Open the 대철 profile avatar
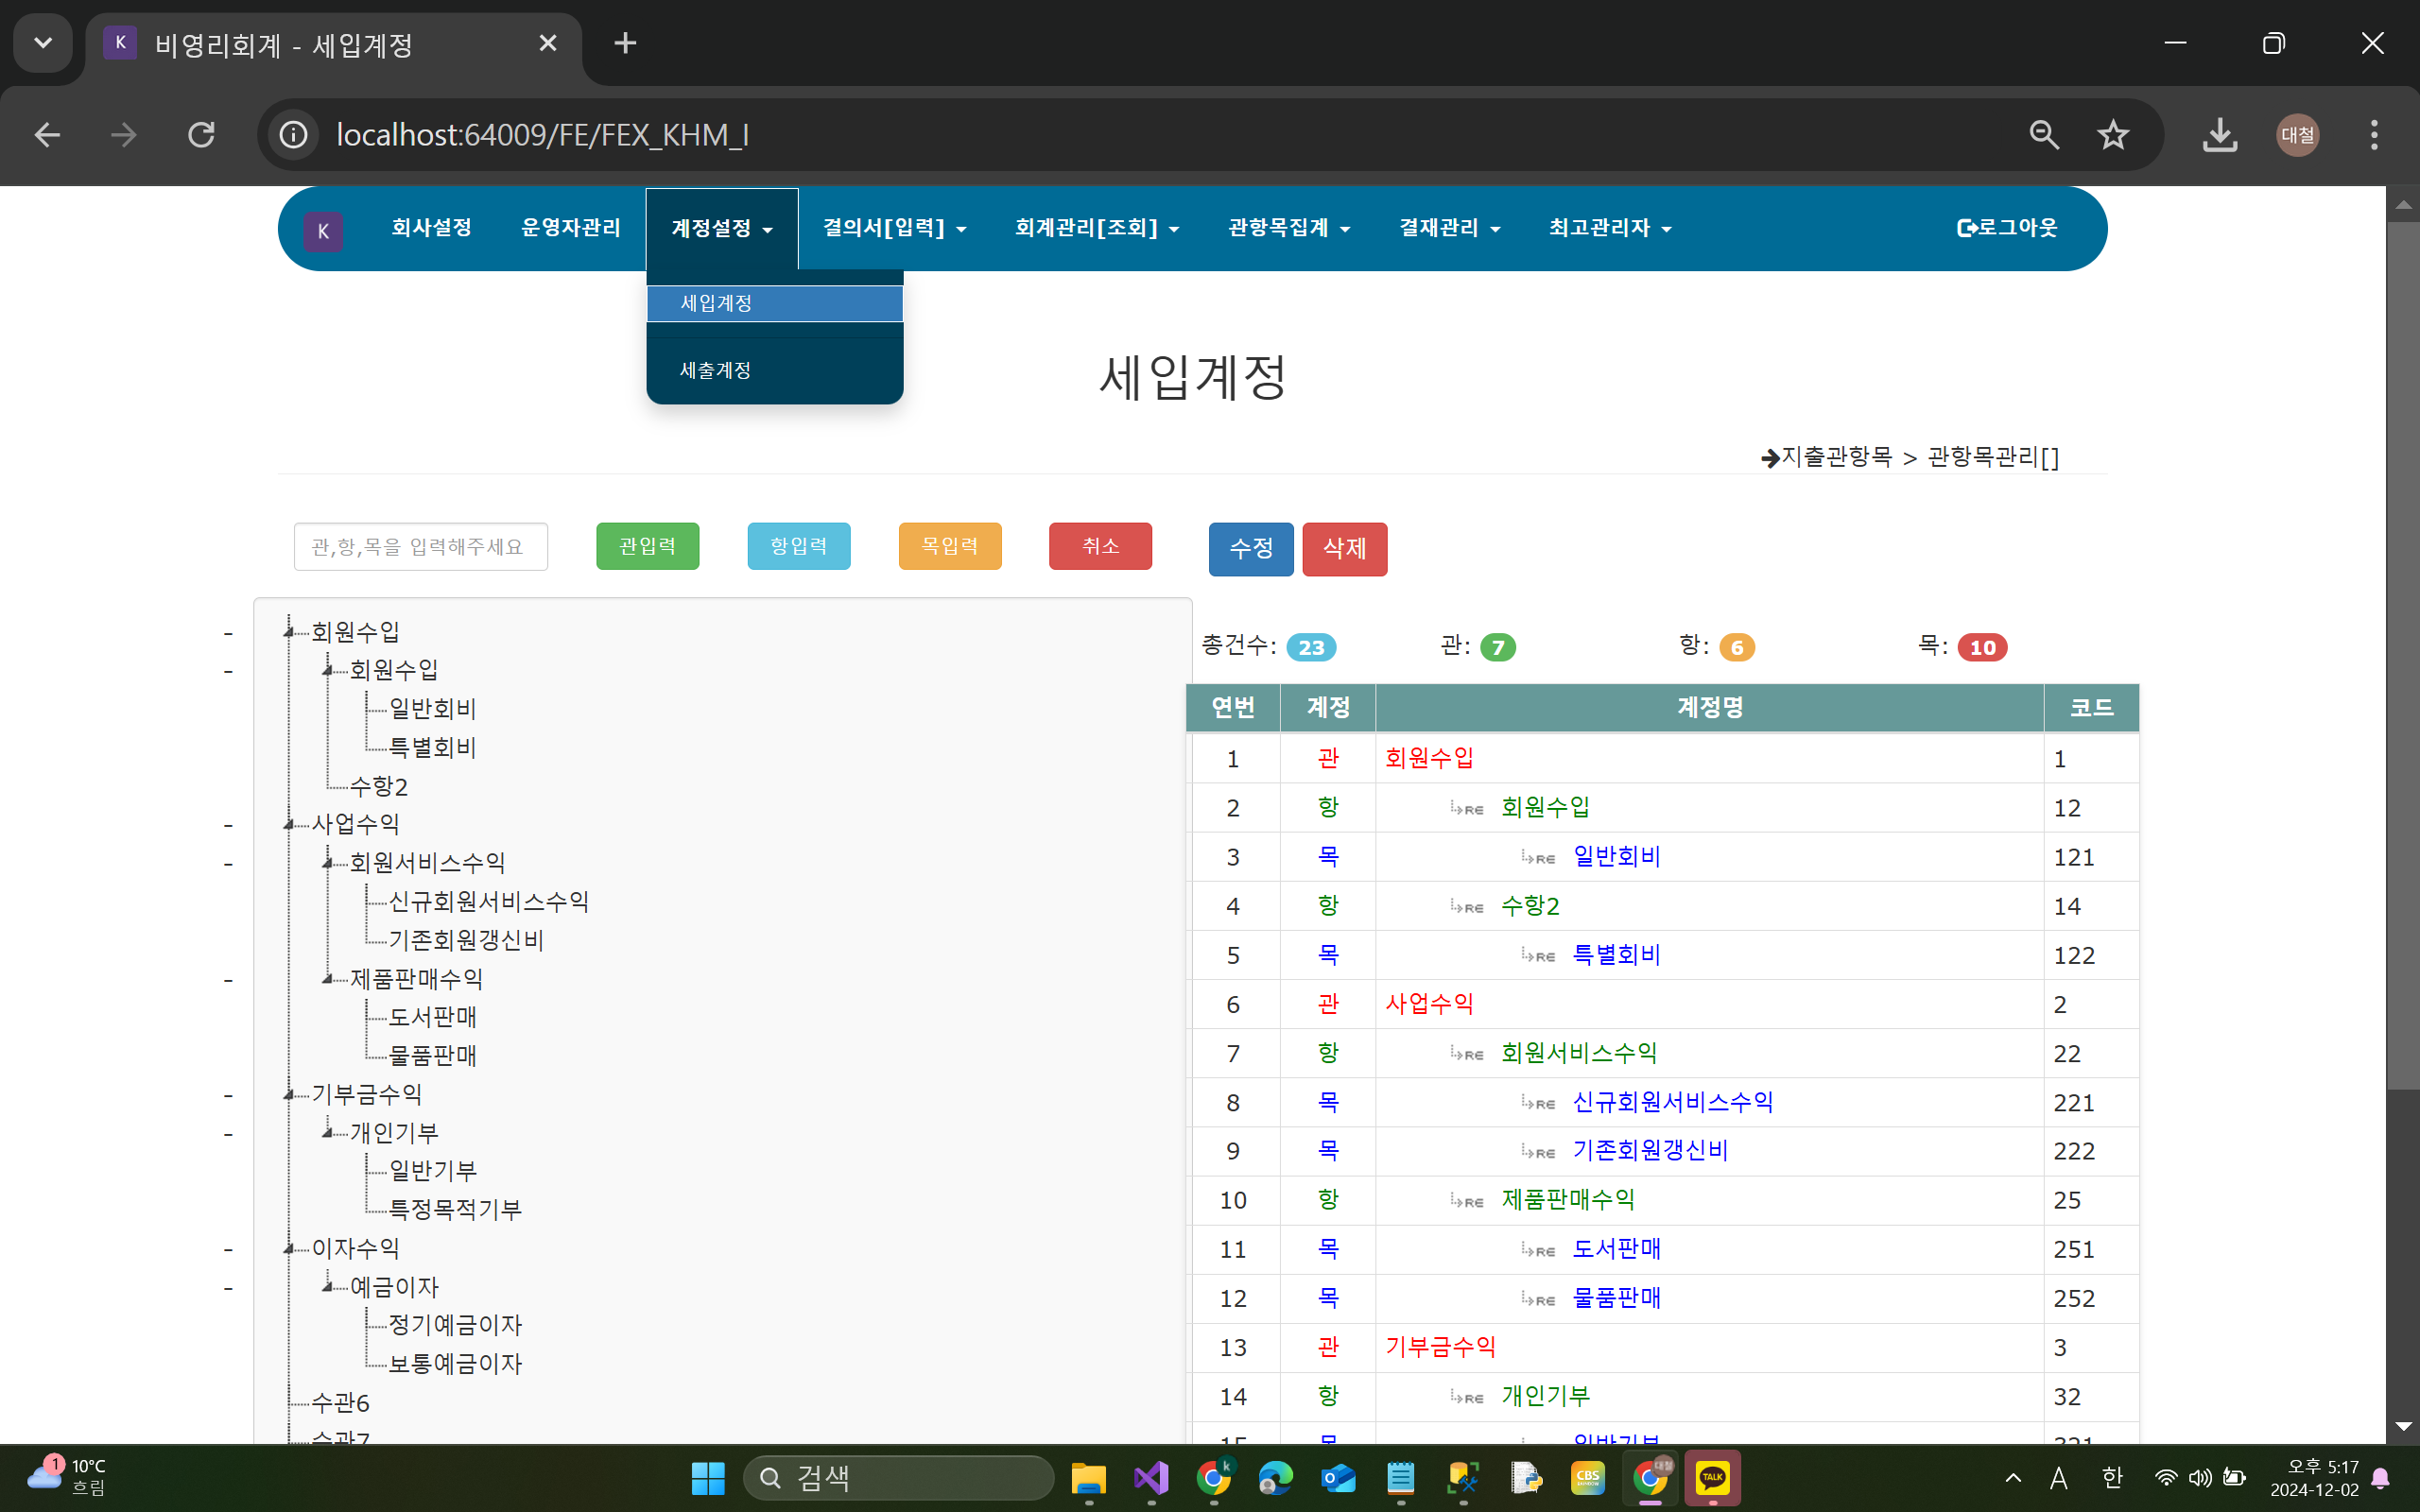 (x=2298, y=134)
